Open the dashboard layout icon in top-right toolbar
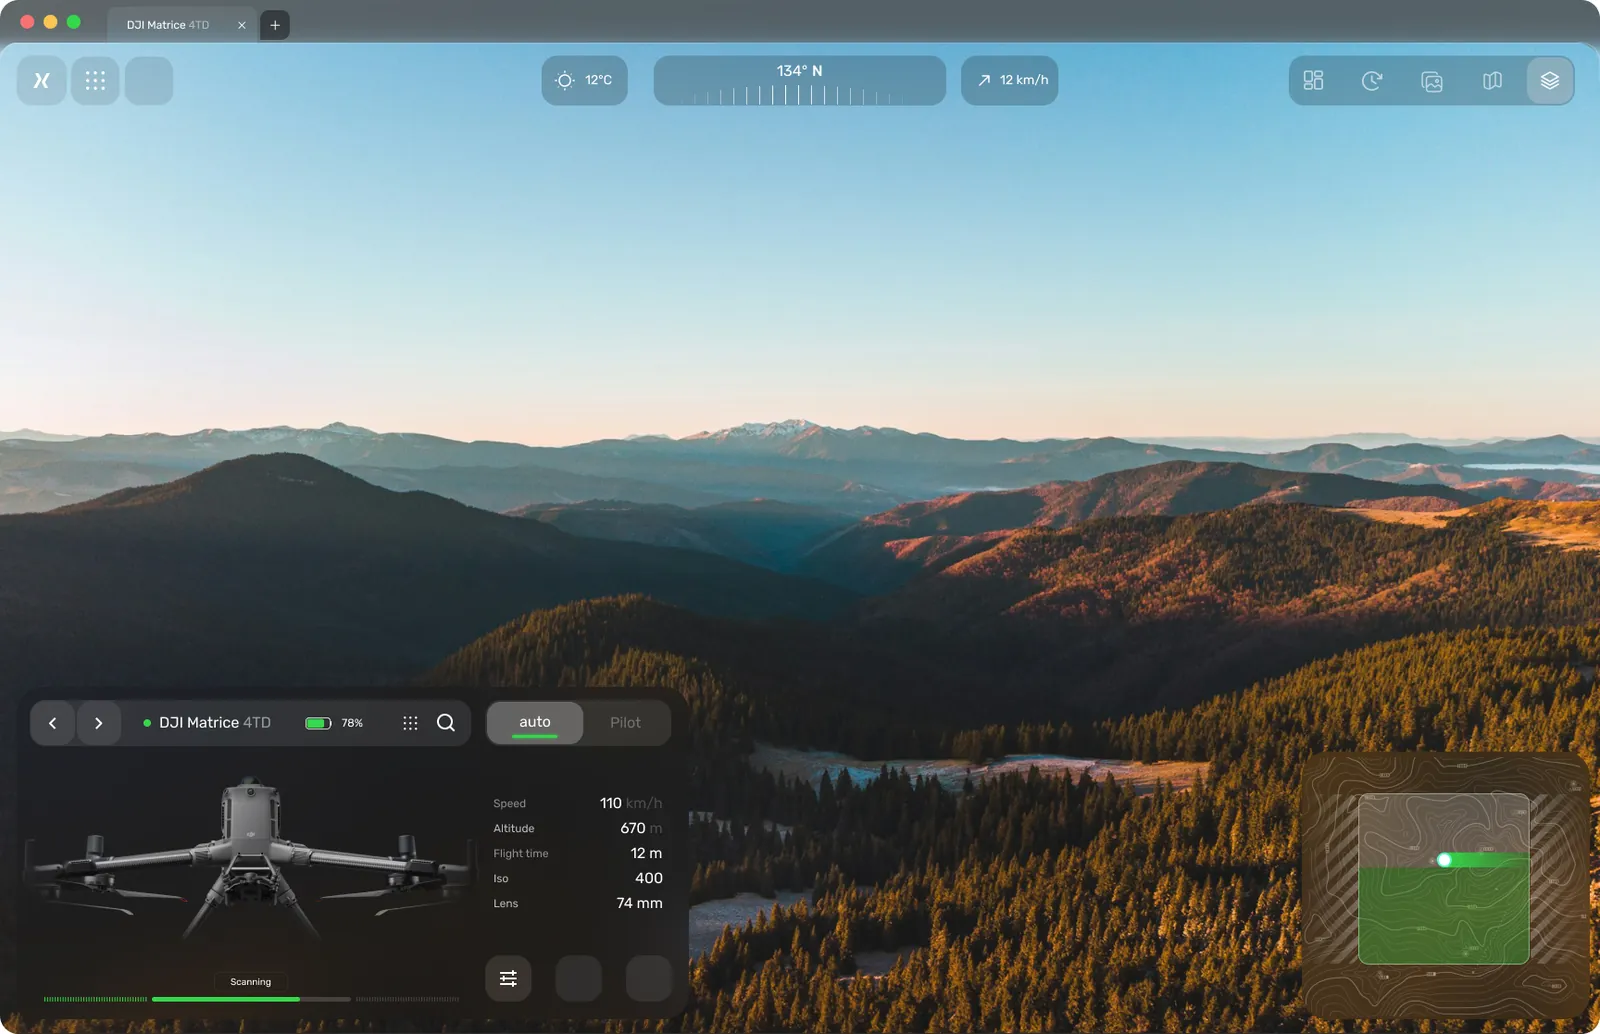 [x=1313, y=80]
